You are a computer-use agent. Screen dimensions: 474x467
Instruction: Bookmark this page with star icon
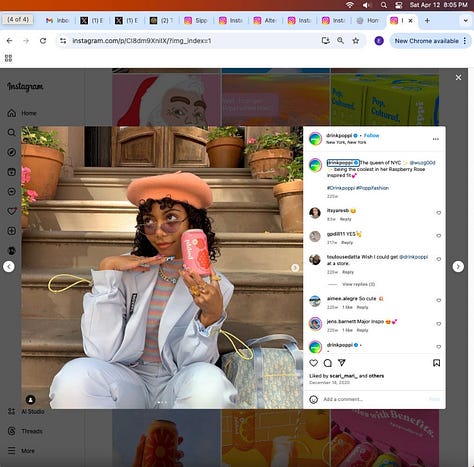coord(356,41)
